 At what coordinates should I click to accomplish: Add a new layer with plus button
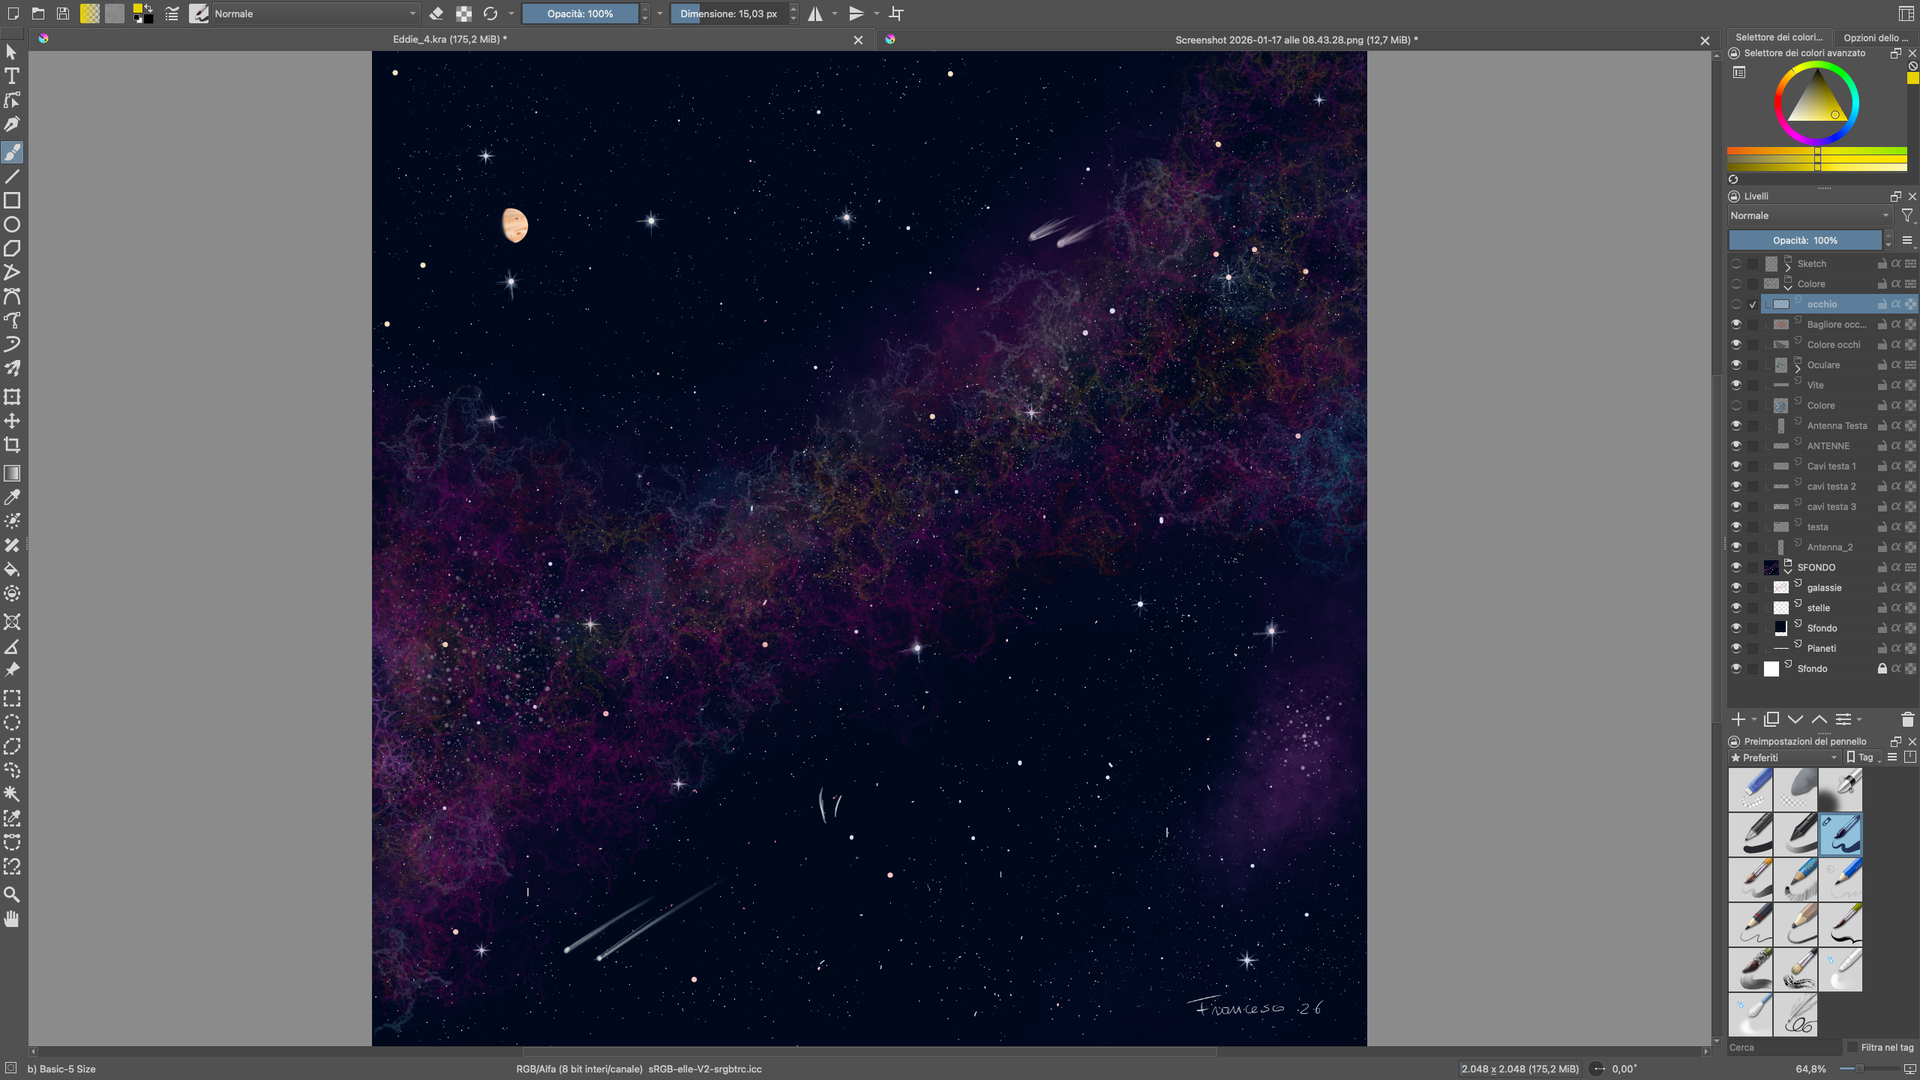[1738, 720]
